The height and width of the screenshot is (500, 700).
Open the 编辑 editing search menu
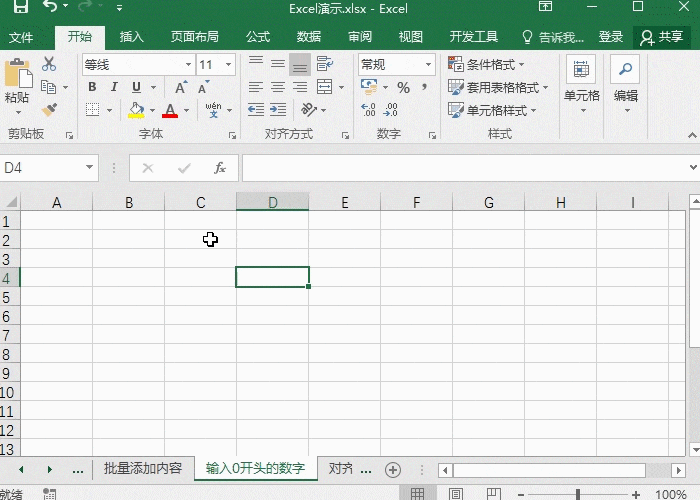(x=625, y=85)
